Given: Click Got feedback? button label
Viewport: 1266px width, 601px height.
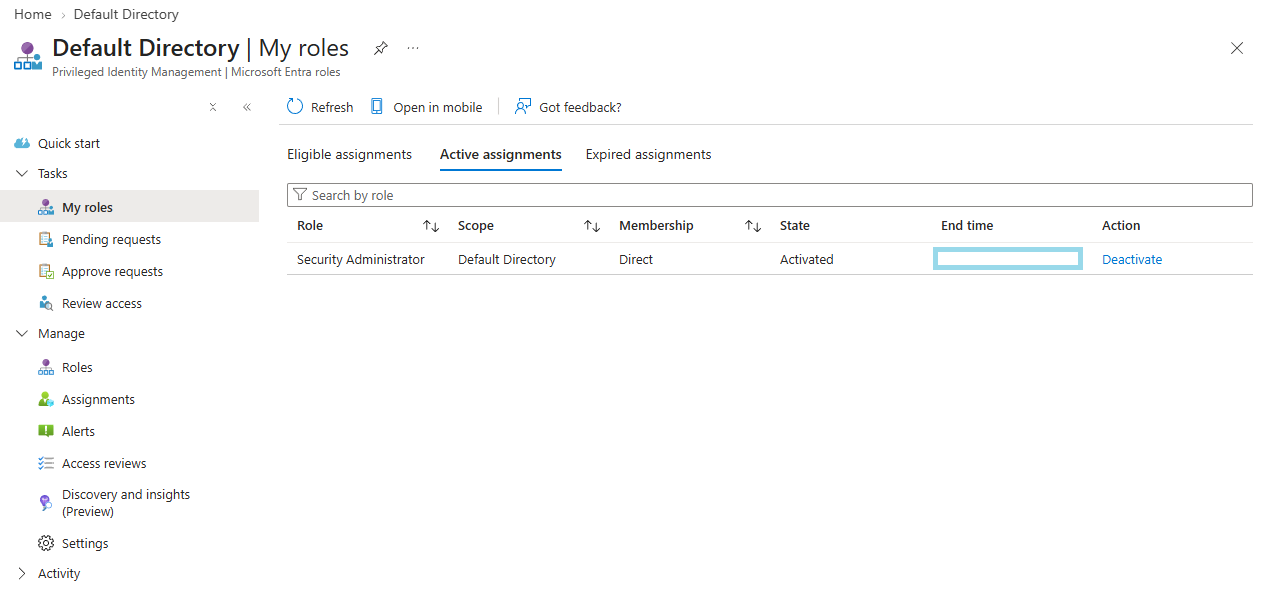Looking at the screenshot, I should click(x=580, y=107).
